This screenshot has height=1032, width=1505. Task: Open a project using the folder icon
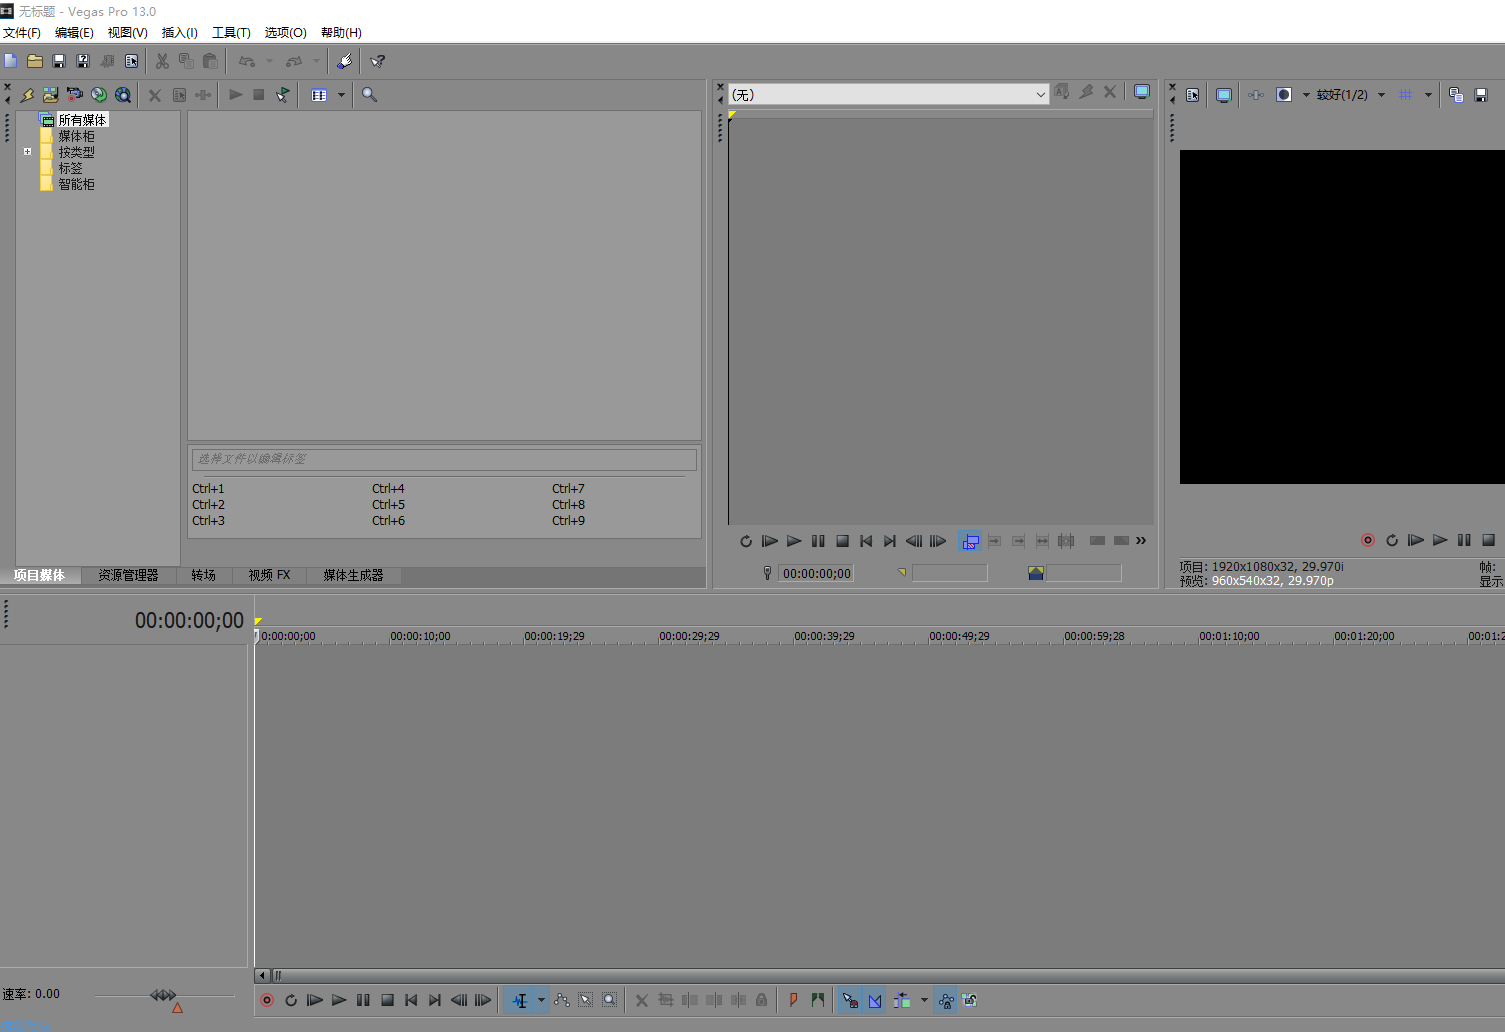pyautogui.click(x=35, y=61)
